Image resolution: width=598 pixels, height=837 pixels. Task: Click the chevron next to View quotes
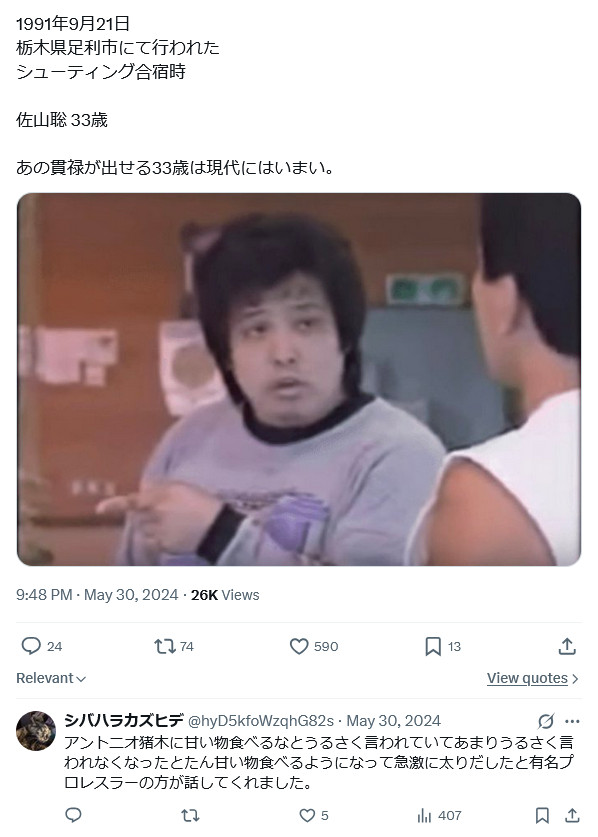pyautogui.click(x=575, y=678)
